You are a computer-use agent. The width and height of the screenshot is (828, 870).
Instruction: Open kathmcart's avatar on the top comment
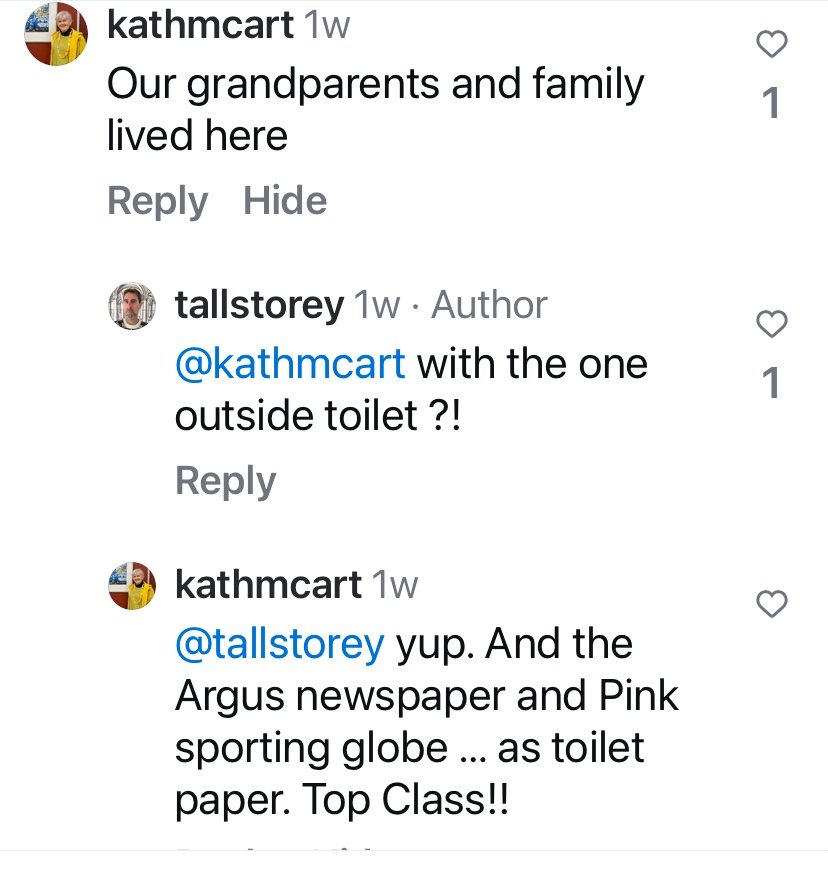point(56,34)
